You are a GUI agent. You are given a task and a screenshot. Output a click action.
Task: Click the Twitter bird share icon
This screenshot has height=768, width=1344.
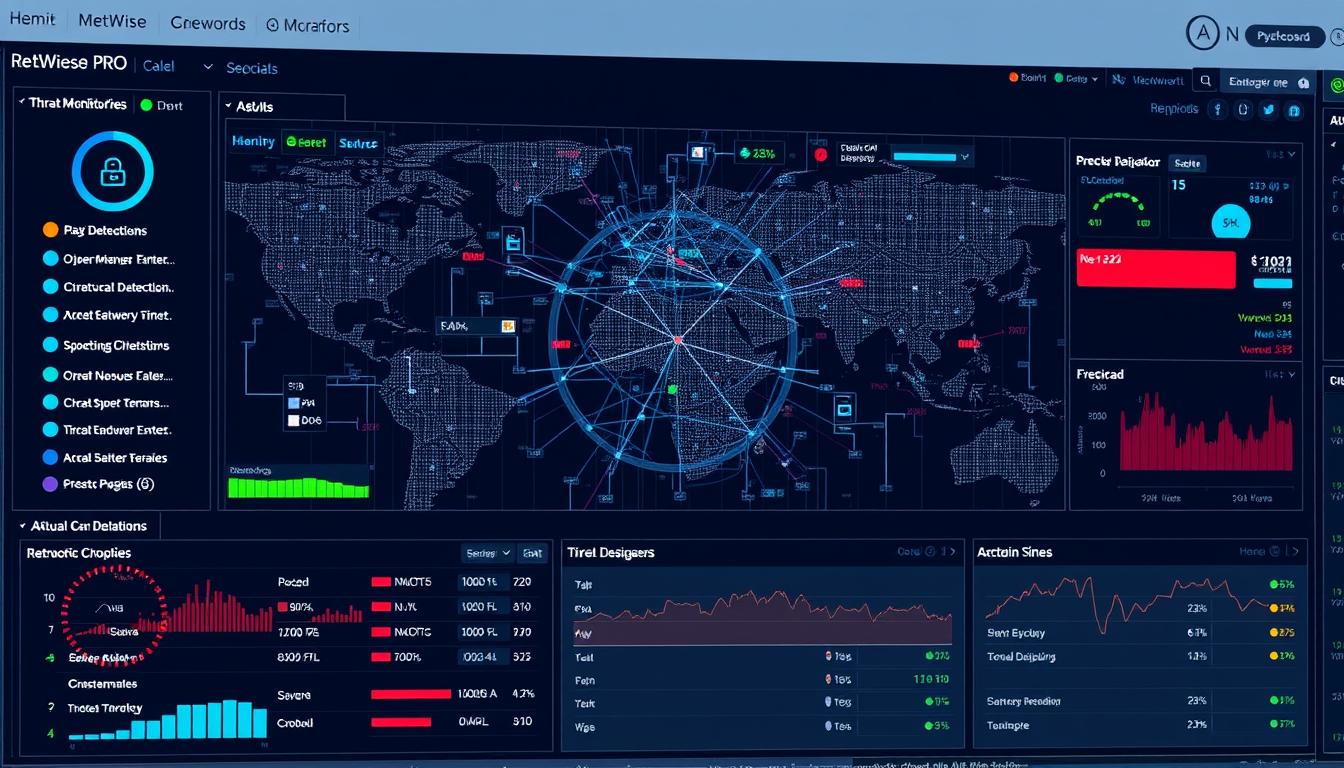coord(1269,110)
